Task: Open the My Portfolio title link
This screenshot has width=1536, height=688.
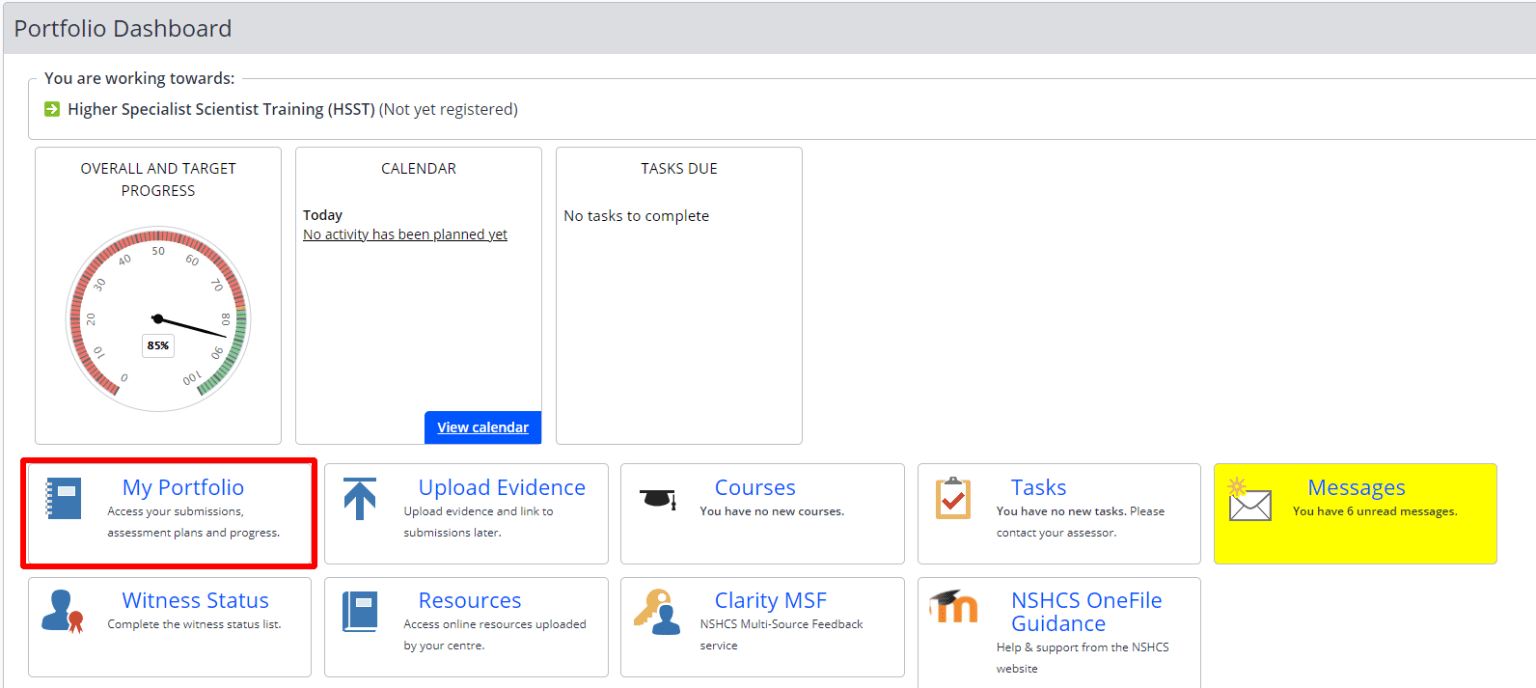Action: pyautogui.click(x=183, y=487)
